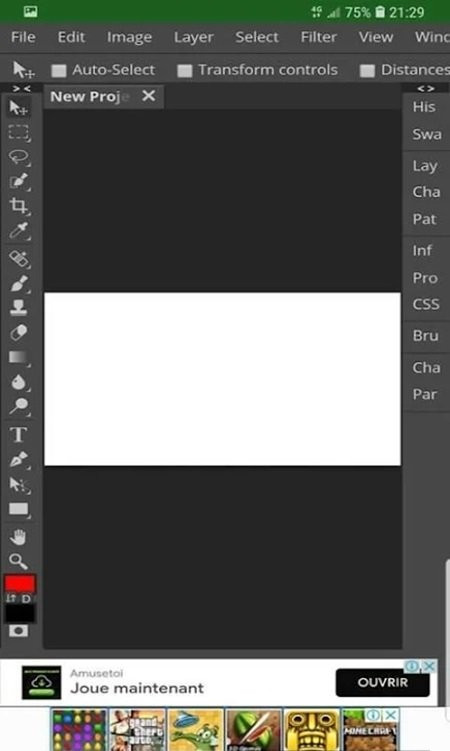
Task: Select the Eraser tool
Action: (19, 332)
